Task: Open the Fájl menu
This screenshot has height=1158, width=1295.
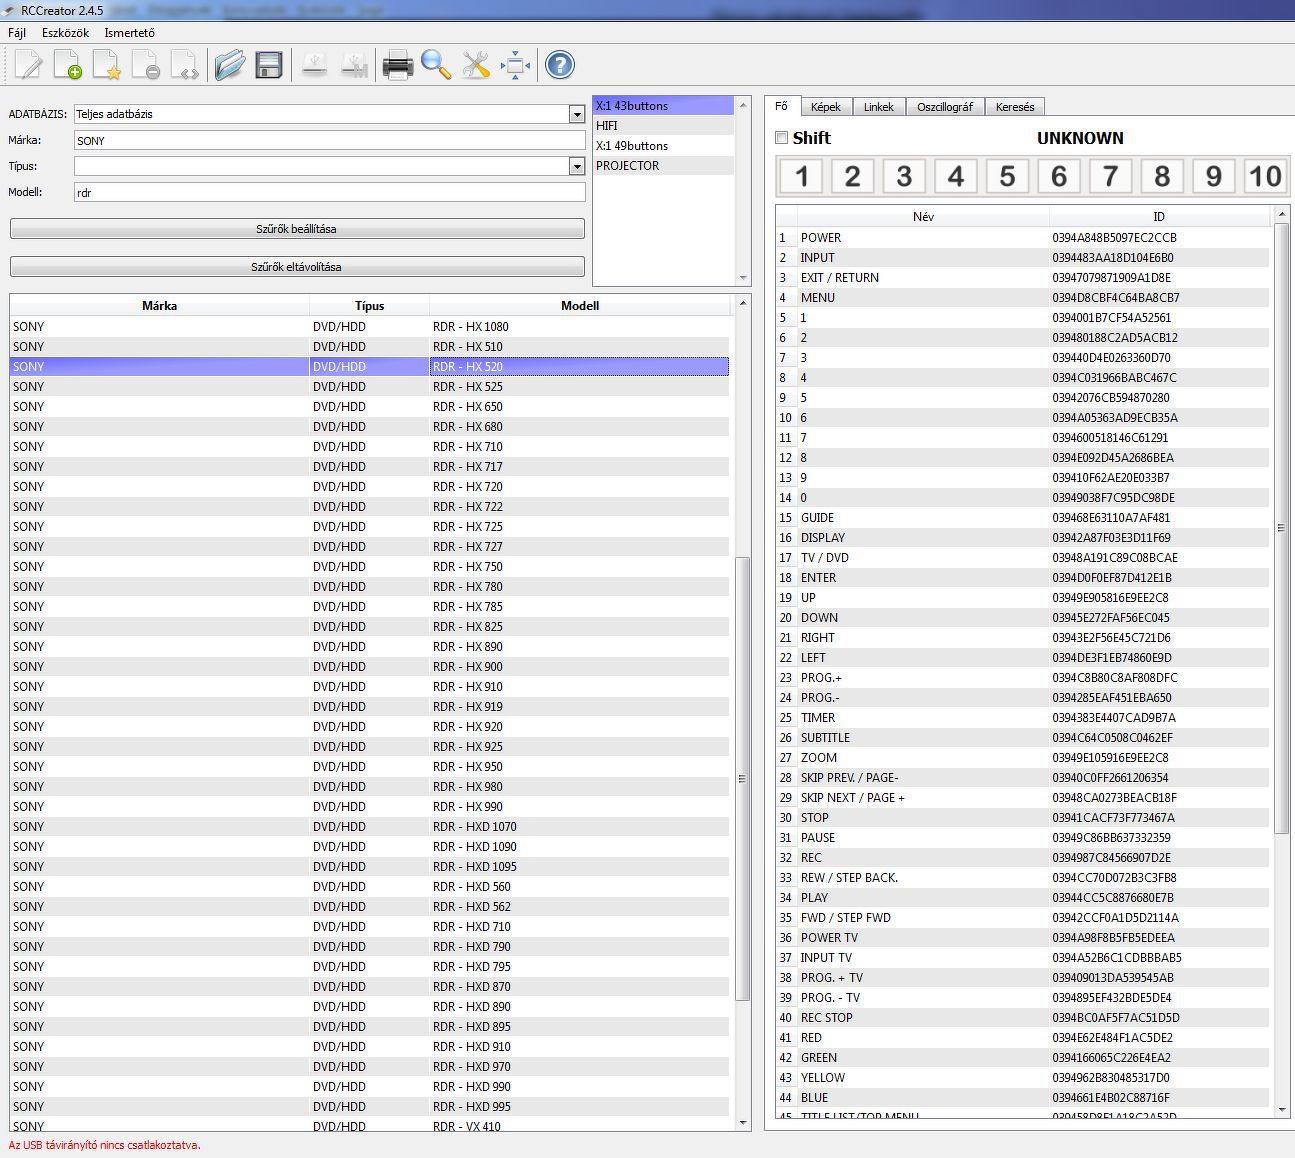Action: 17,33
